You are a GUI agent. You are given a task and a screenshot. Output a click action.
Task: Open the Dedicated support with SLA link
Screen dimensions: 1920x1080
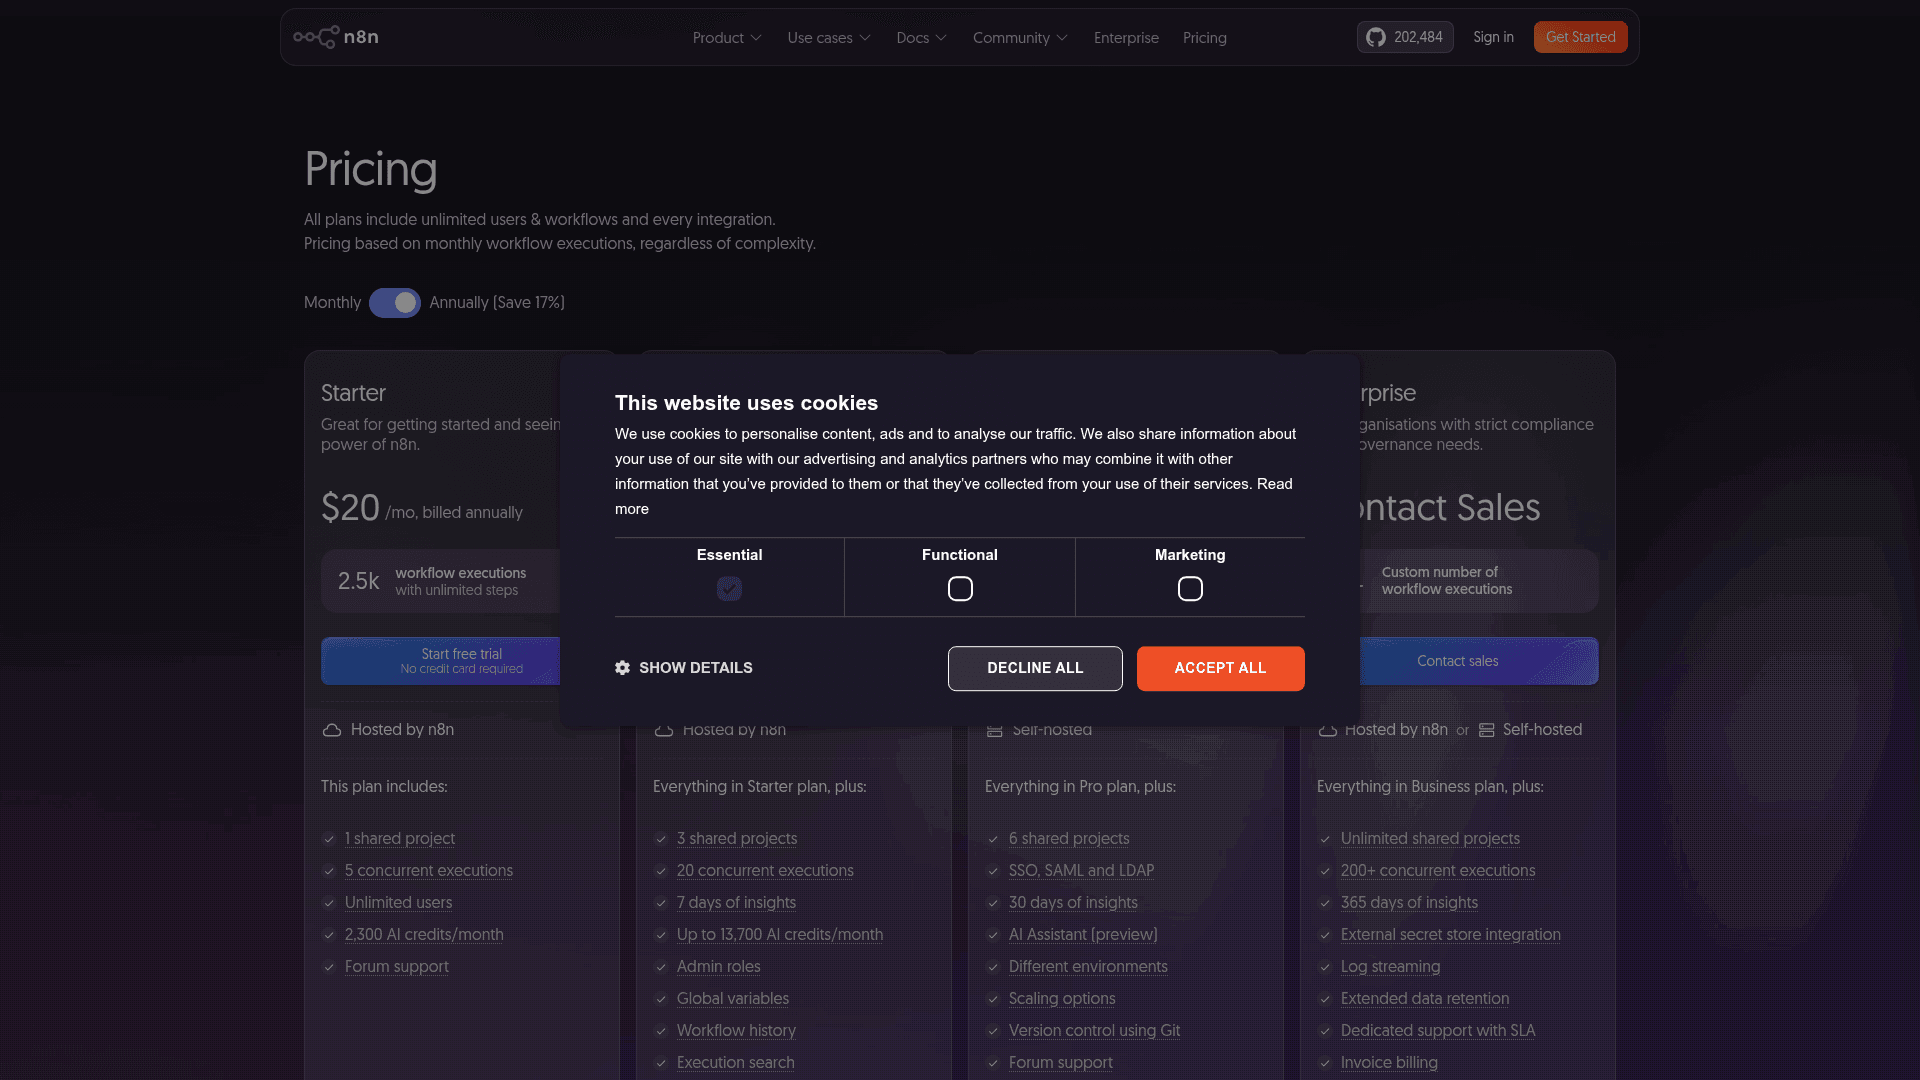click(1437, 1031)
